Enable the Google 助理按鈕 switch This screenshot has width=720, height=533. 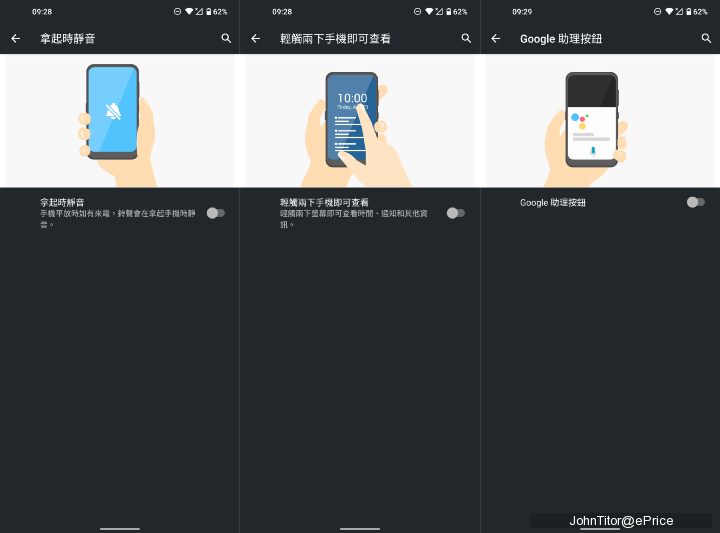pyautogui.click(x=696, y=202)
